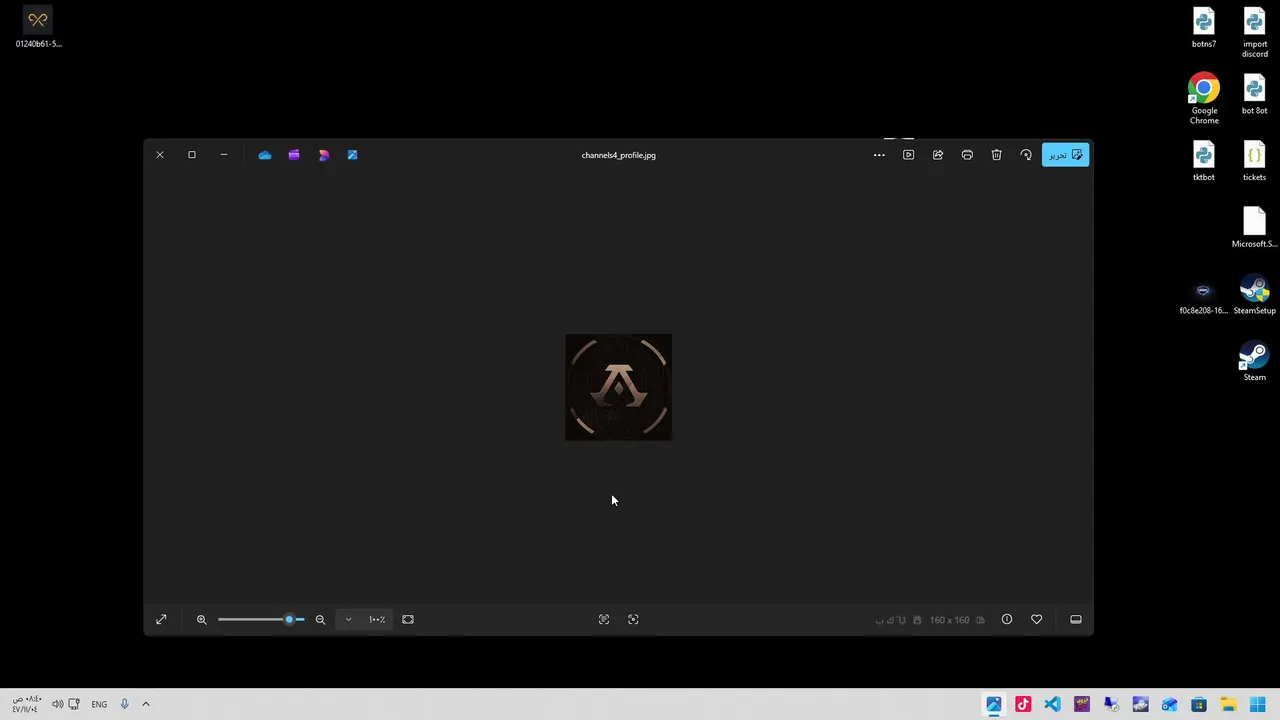The height and width of the screenshot is (720, 1280).
Task: Open Microsoft Store from the taskbar
Action: [1199, 705]
